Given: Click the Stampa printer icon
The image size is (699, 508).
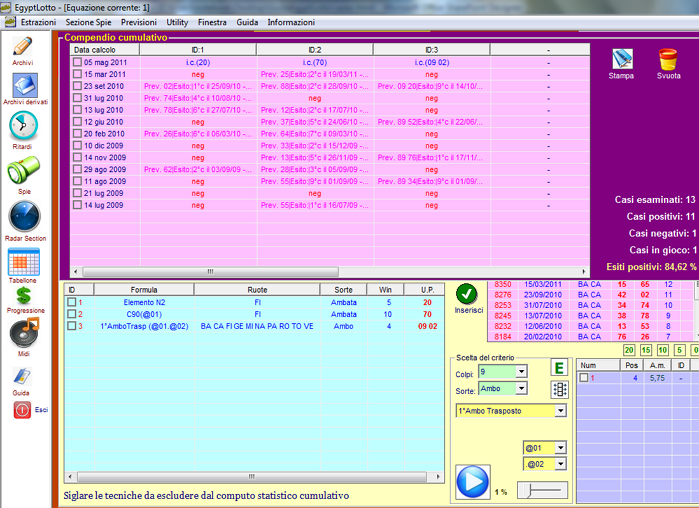Looking at the screenshot, I should click(621, 59).
